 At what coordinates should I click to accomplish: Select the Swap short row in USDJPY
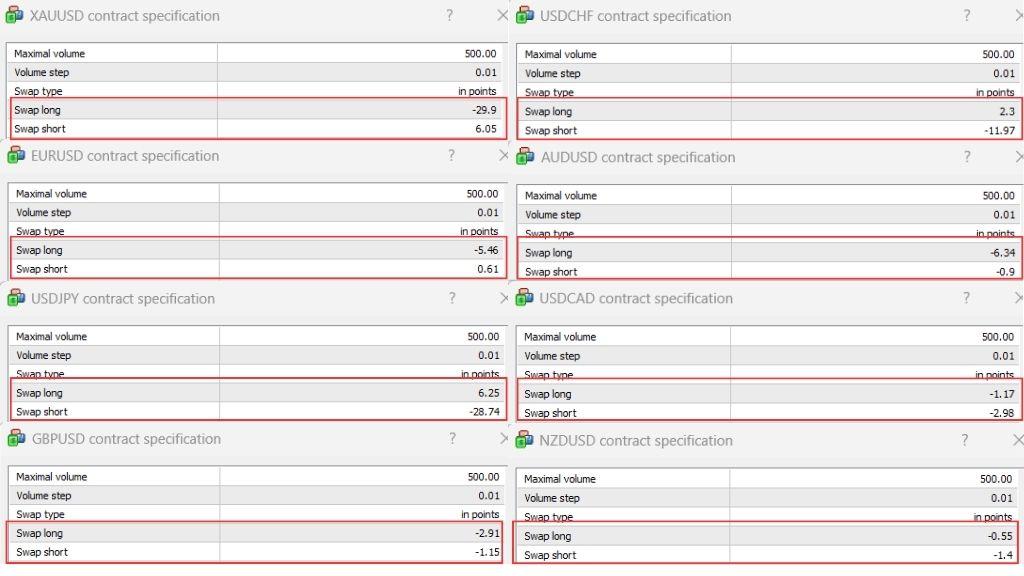coord(256,411)
